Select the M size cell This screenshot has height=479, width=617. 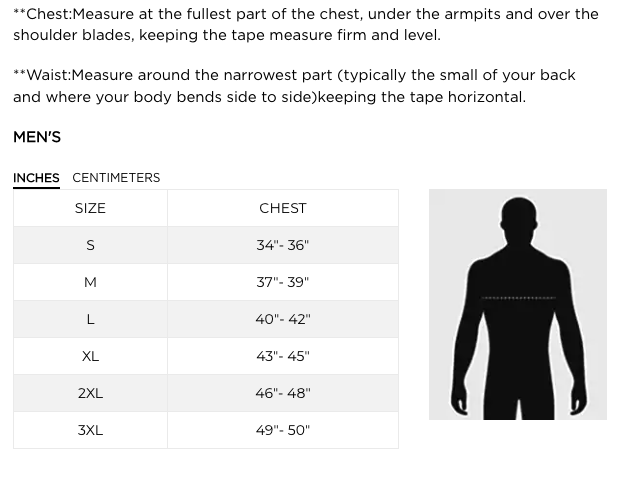coord(90,282)
